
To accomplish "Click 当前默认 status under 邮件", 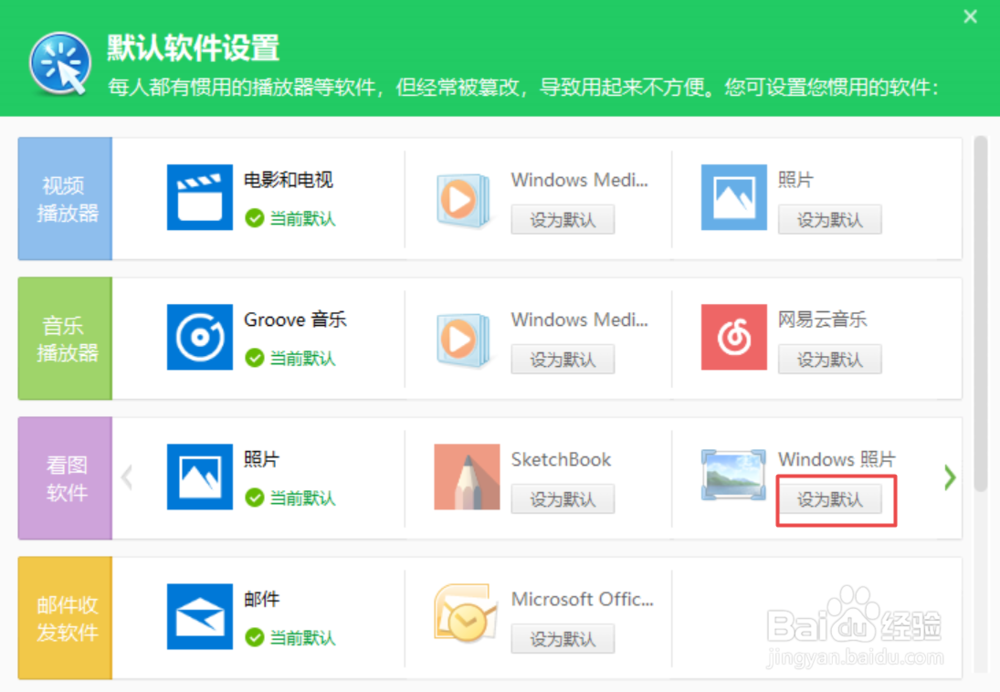I will [x=302, y=638].
